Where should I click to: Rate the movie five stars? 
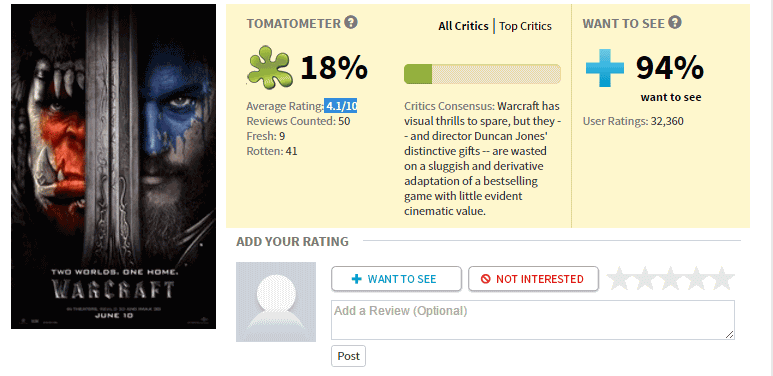point(722,279)
